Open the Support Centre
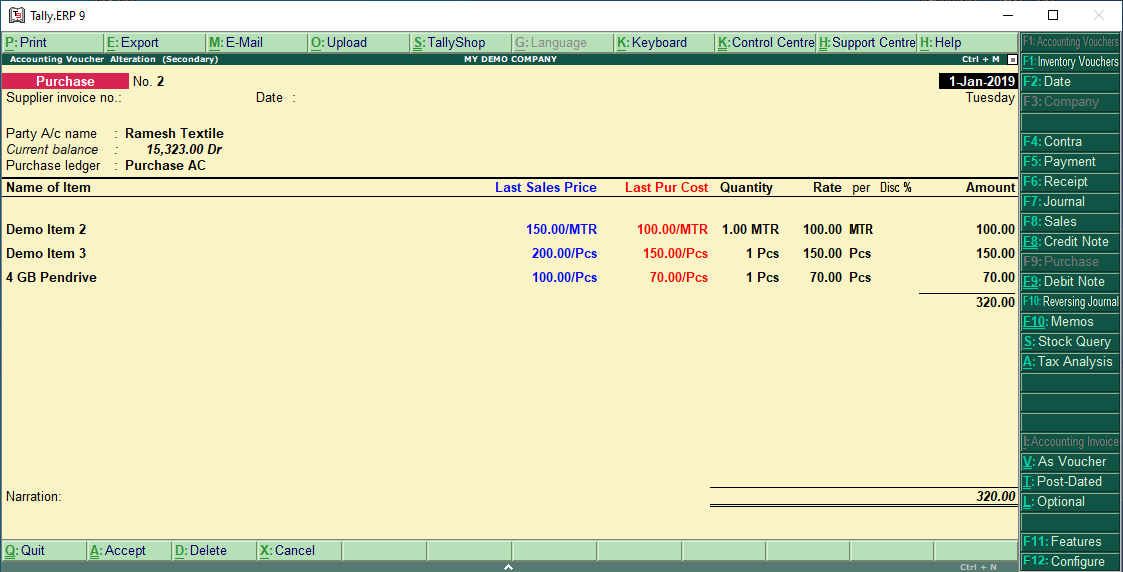Image resolution: width=1123 pixels, height=572 pixels. click(867, 43)
